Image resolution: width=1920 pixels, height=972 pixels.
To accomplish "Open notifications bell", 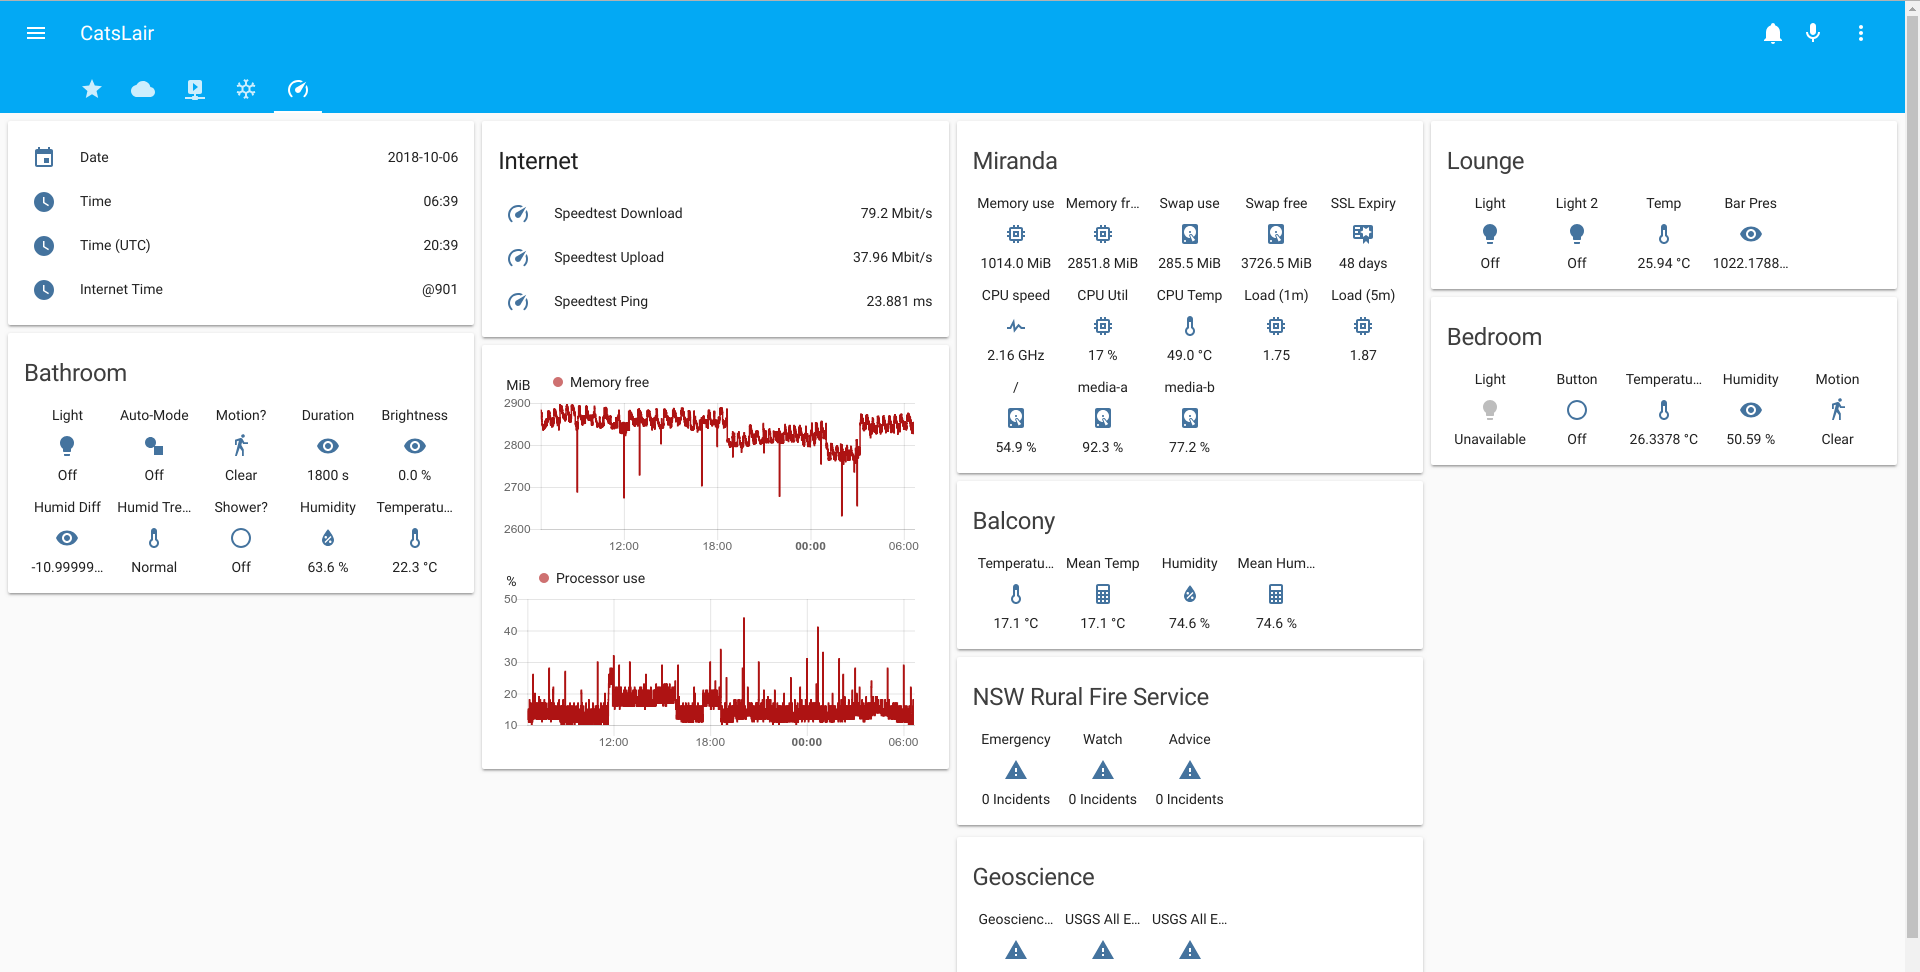I will 1773,33.
